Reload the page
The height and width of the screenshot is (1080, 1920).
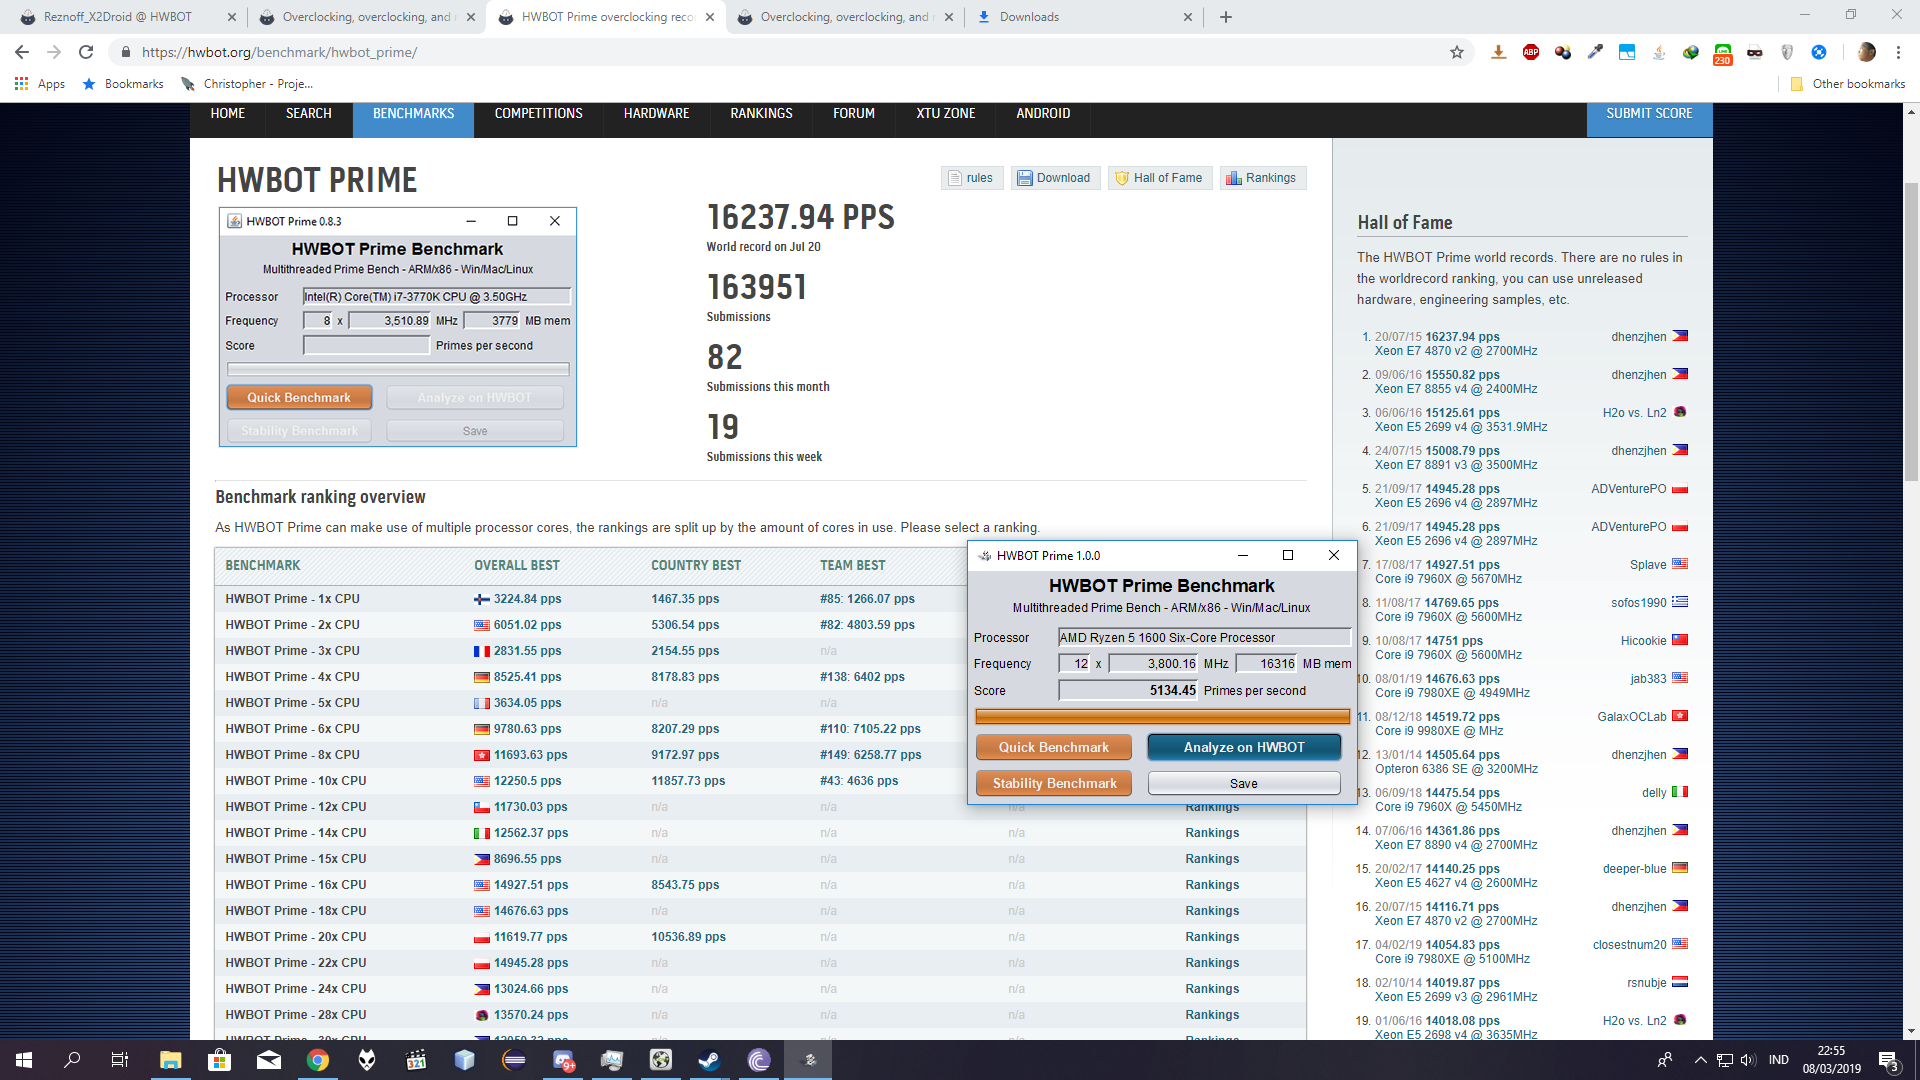(x=86, y=52)
